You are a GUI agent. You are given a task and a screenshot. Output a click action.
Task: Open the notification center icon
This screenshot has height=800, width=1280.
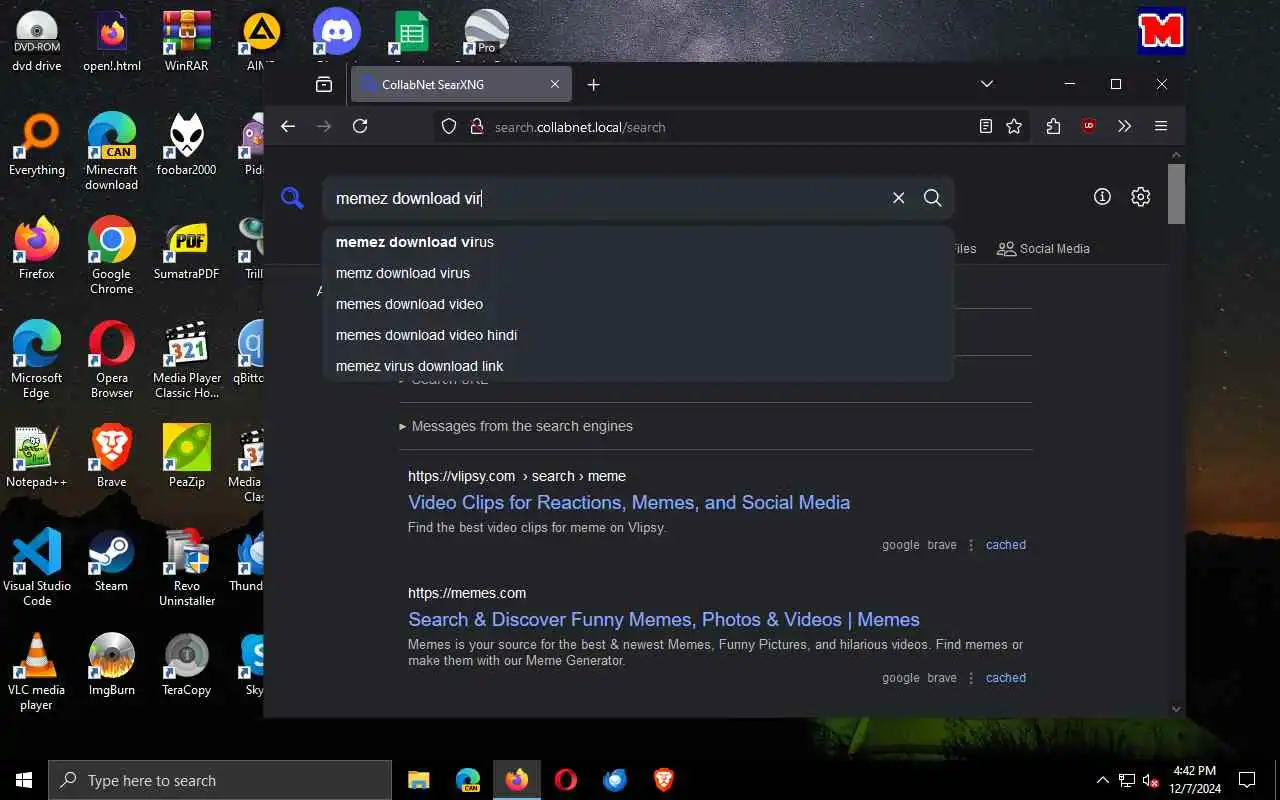click(1247, 780)
